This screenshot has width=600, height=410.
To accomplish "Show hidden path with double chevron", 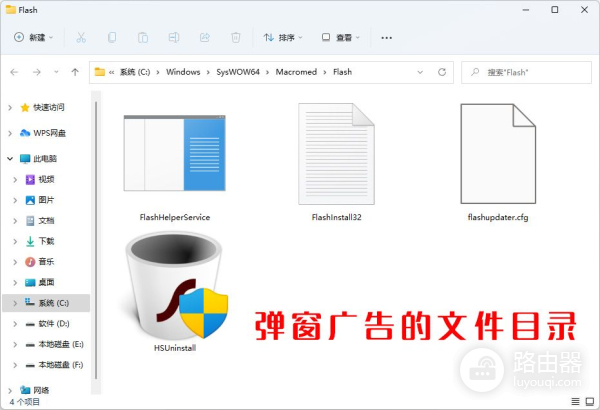I will tap(111, 72).
